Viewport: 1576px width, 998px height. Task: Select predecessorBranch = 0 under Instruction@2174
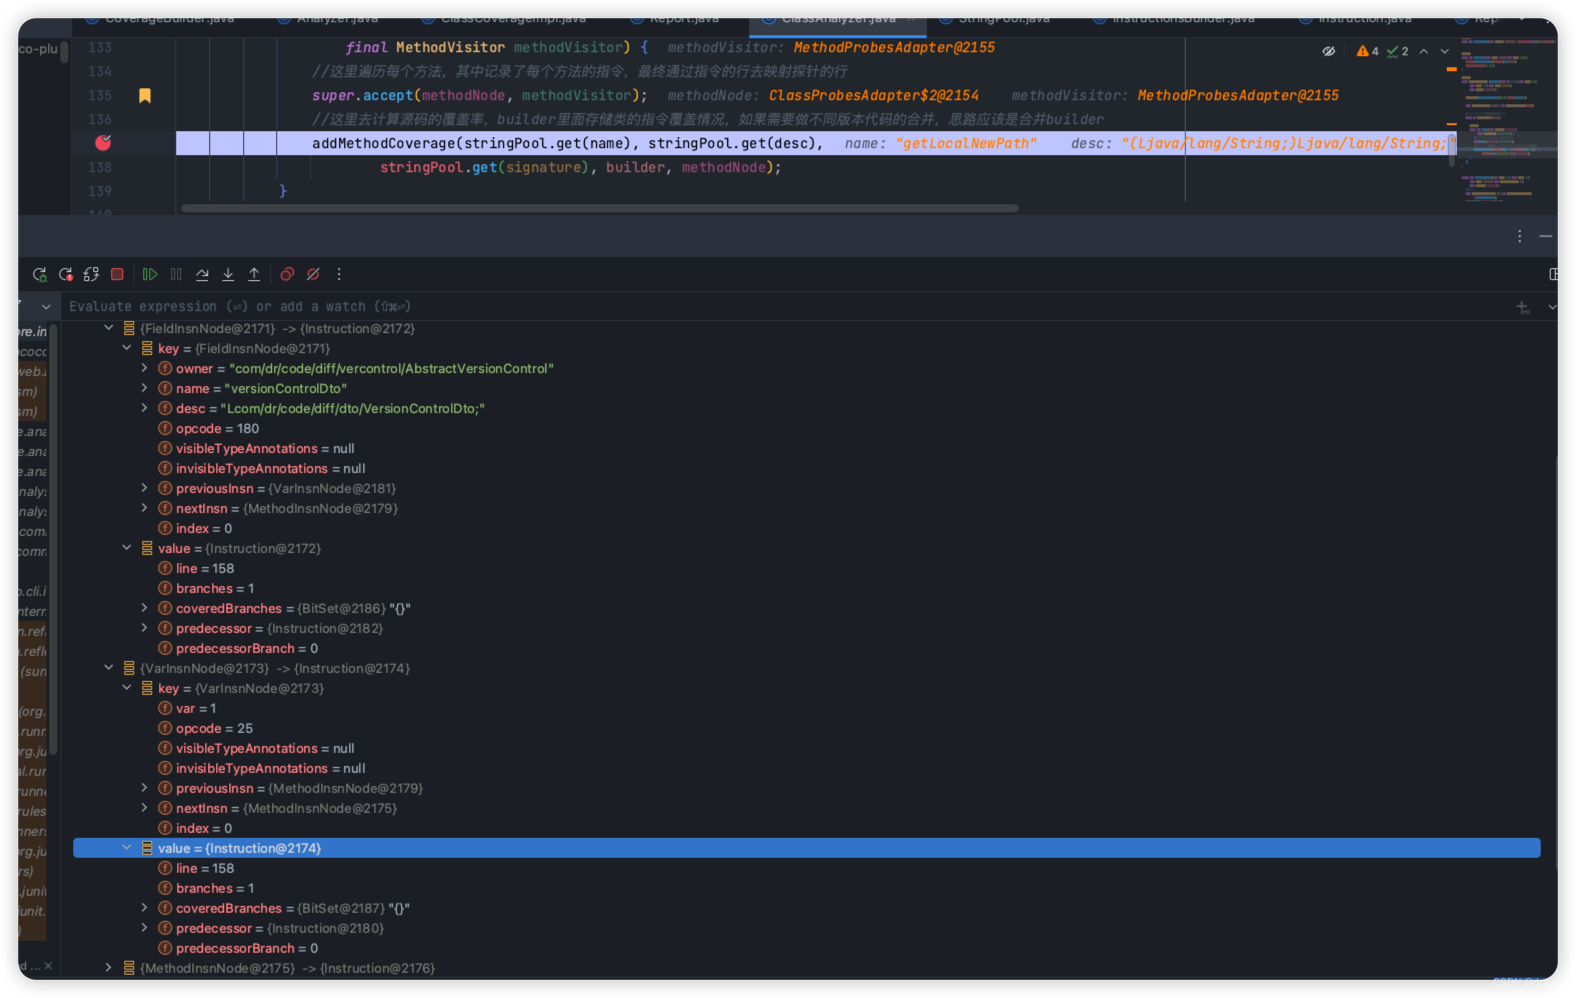[806, 948]
